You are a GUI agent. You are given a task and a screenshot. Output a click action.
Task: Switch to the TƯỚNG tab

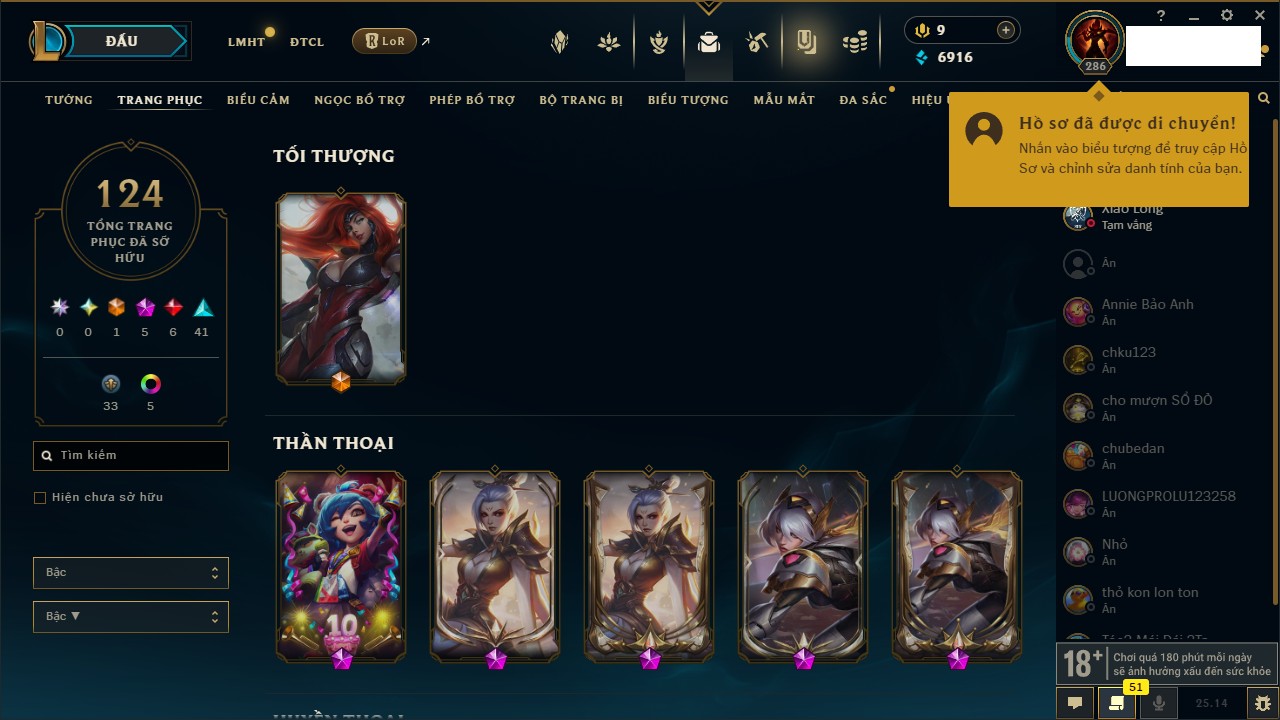69,100
